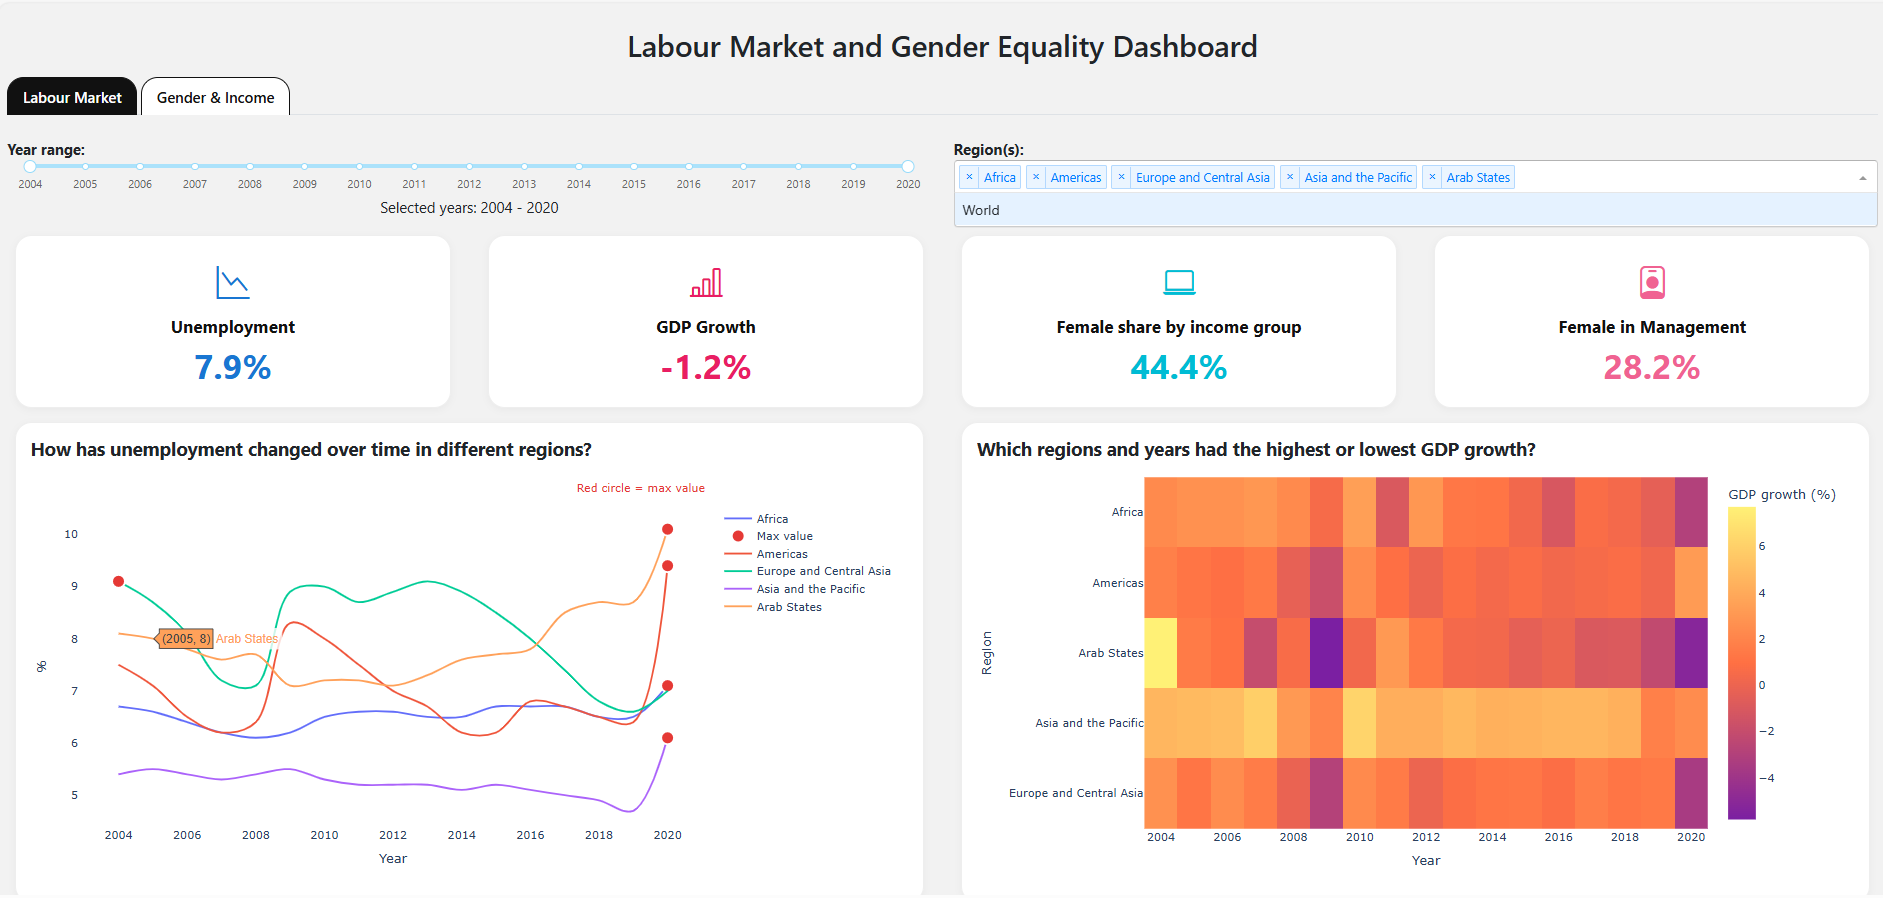Screen dimensions: 1883x898
Task: Remove Arab States tag from regions
Action: click(x=1432, y=177)
